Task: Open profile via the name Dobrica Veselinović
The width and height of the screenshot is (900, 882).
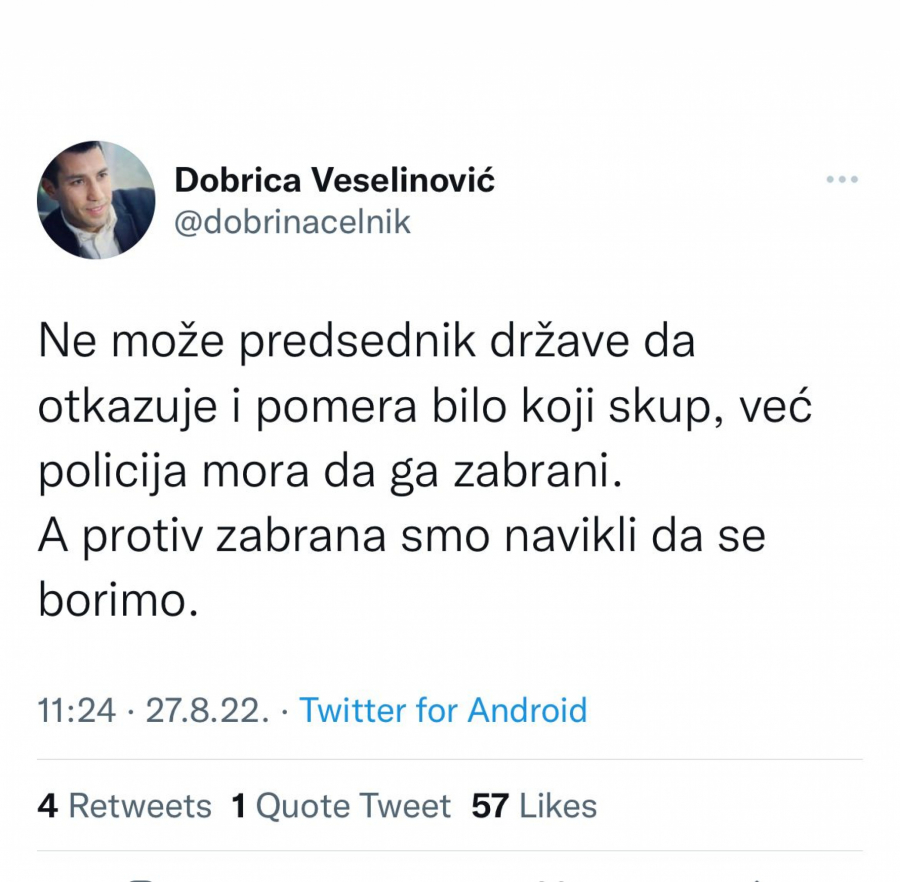Action: pos(335,181)
